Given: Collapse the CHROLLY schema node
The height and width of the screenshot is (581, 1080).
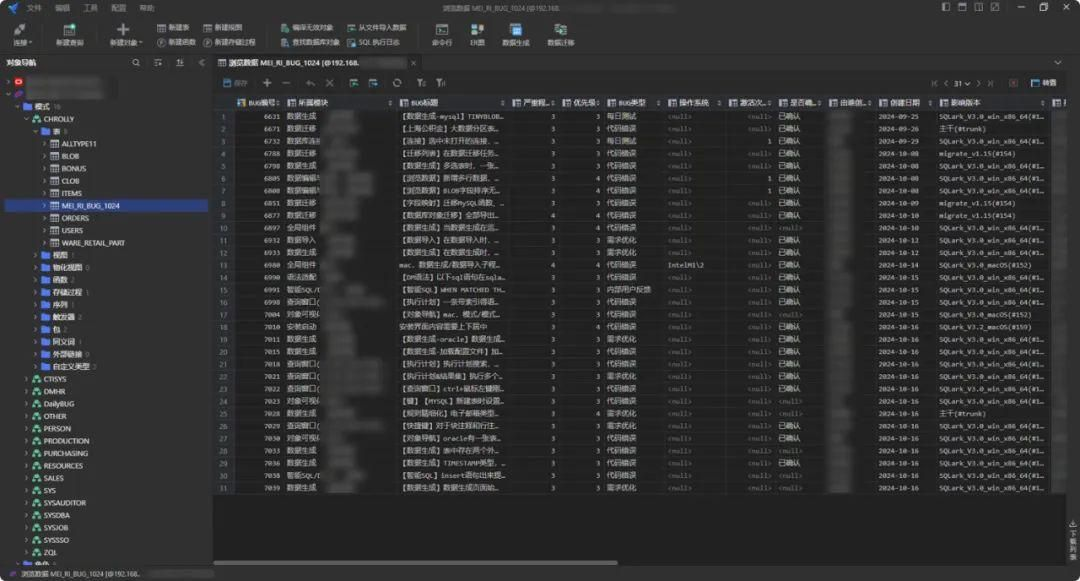Looking at the screenshot, I should click(x=28, y=119).
